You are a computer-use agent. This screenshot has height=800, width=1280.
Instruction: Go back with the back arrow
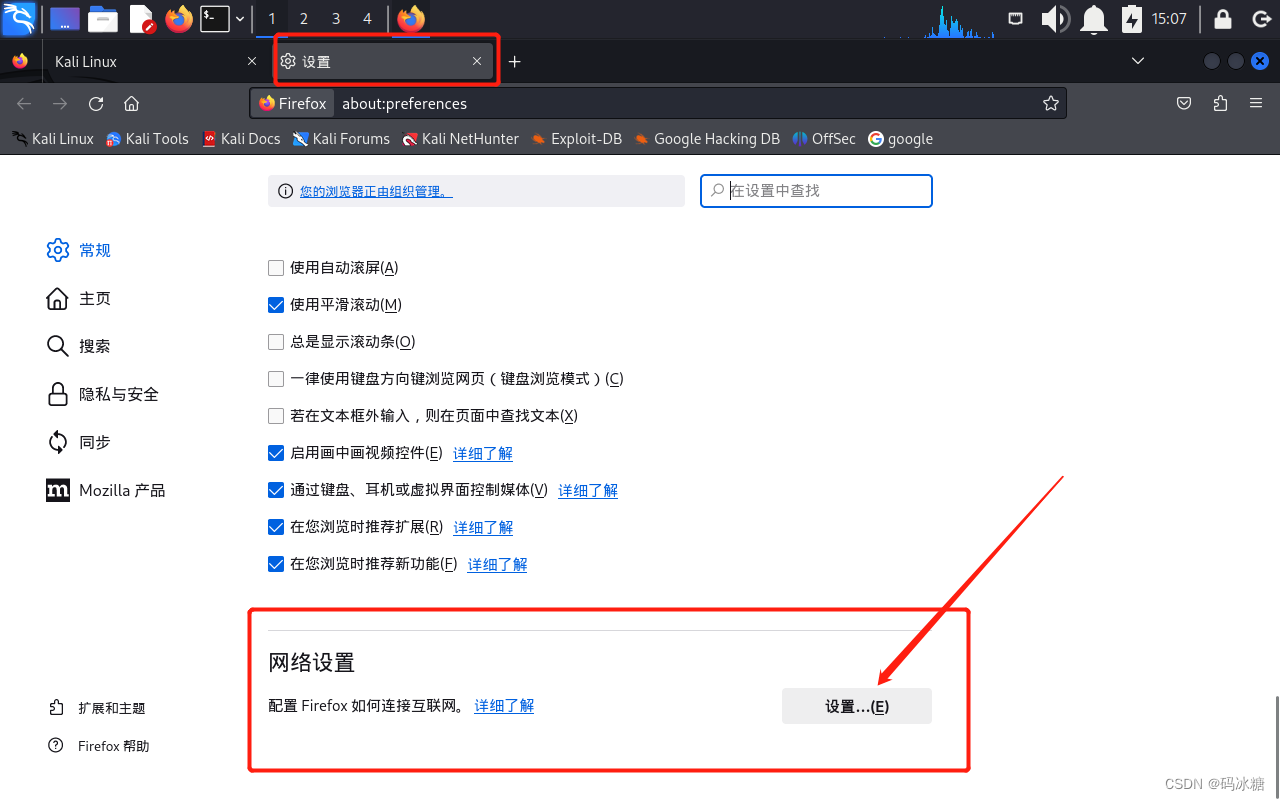point(24,103)
